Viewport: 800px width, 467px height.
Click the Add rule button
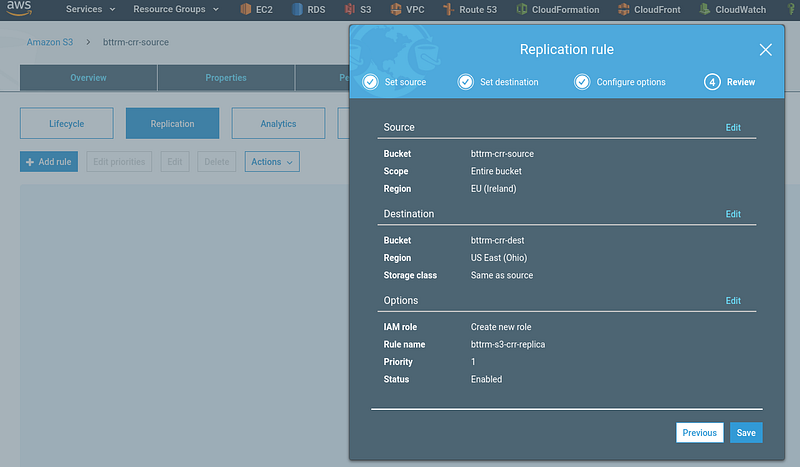tap(49, 162)
